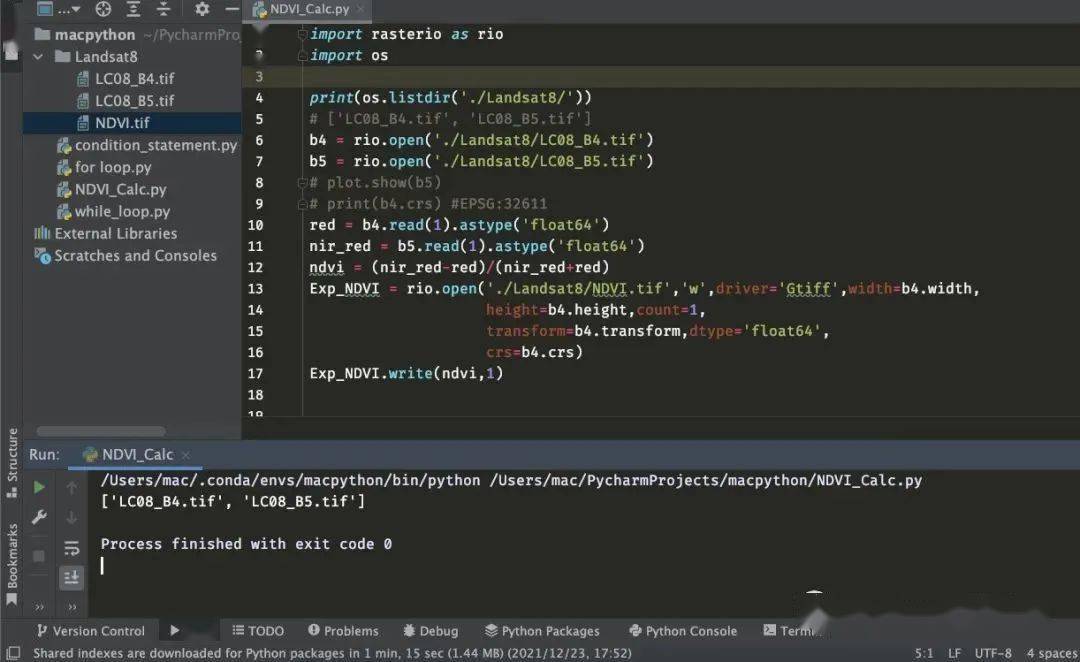Screen dimensions: 1080x662
Task: Collapse the Landsat8 folder
Action: [37, 56]
